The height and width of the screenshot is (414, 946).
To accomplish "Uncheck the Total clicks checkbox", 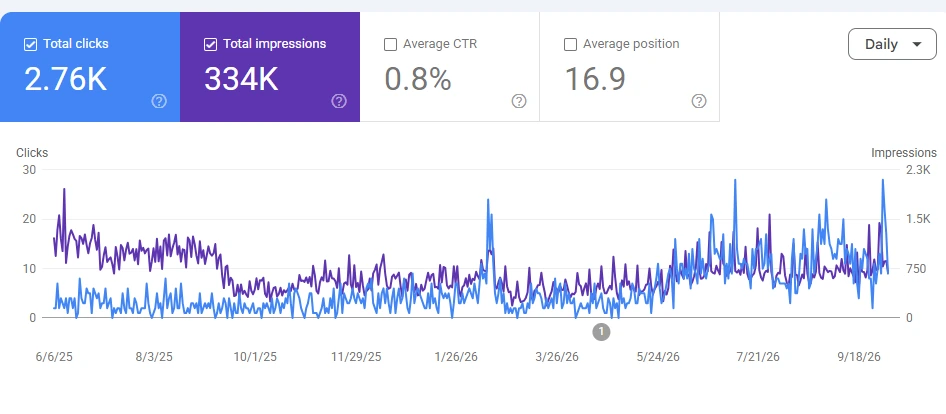I will (x=30, y=44).
